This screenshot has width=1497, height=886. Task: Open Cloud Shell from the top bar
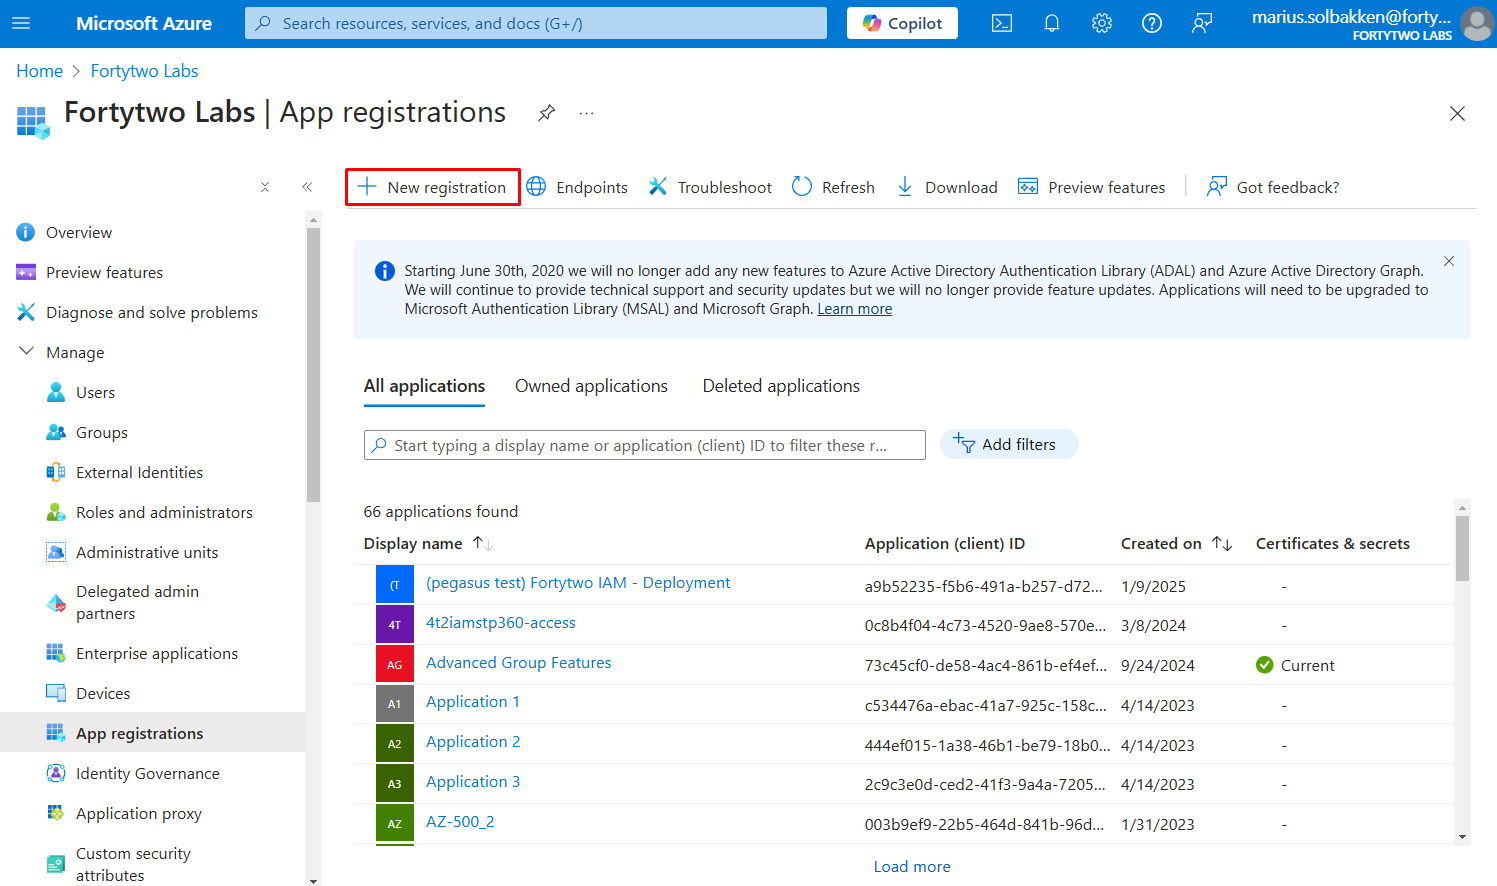1001,23
